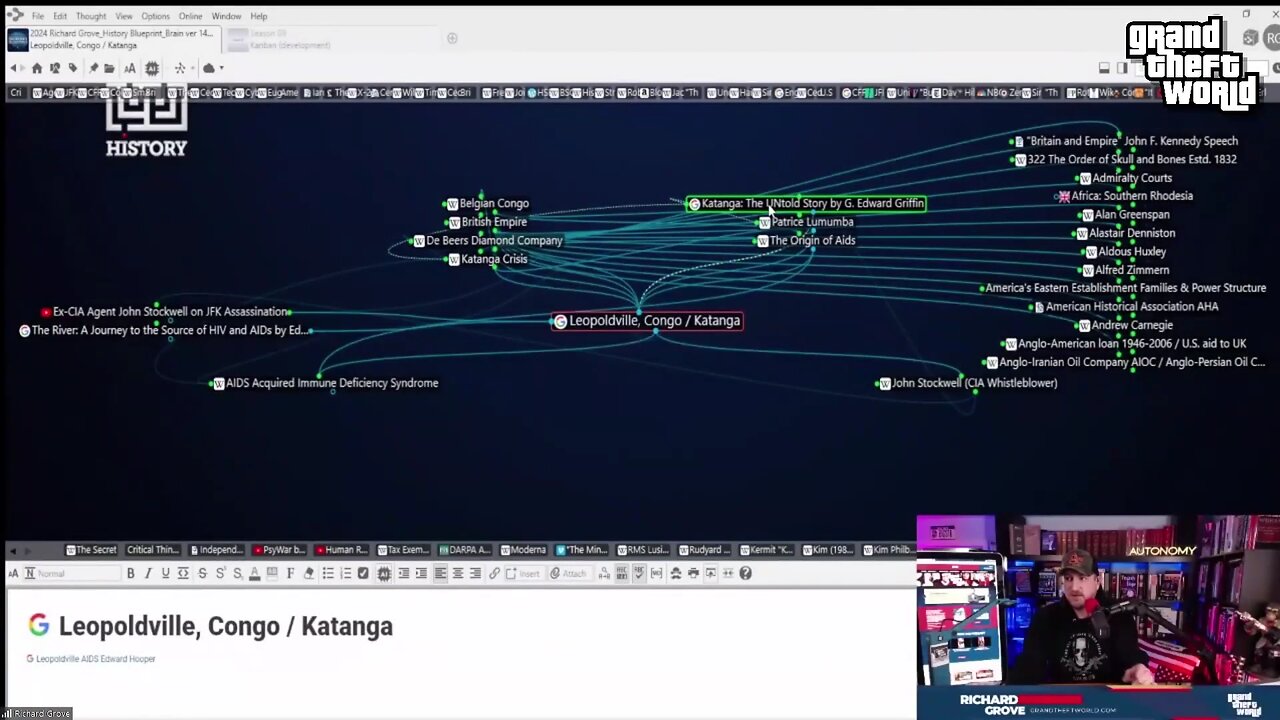Viewport: 1280px width, 720px height.
Task: Open the Moderna pinned tab
Action: pyautogui.click(x=524, y=550)
